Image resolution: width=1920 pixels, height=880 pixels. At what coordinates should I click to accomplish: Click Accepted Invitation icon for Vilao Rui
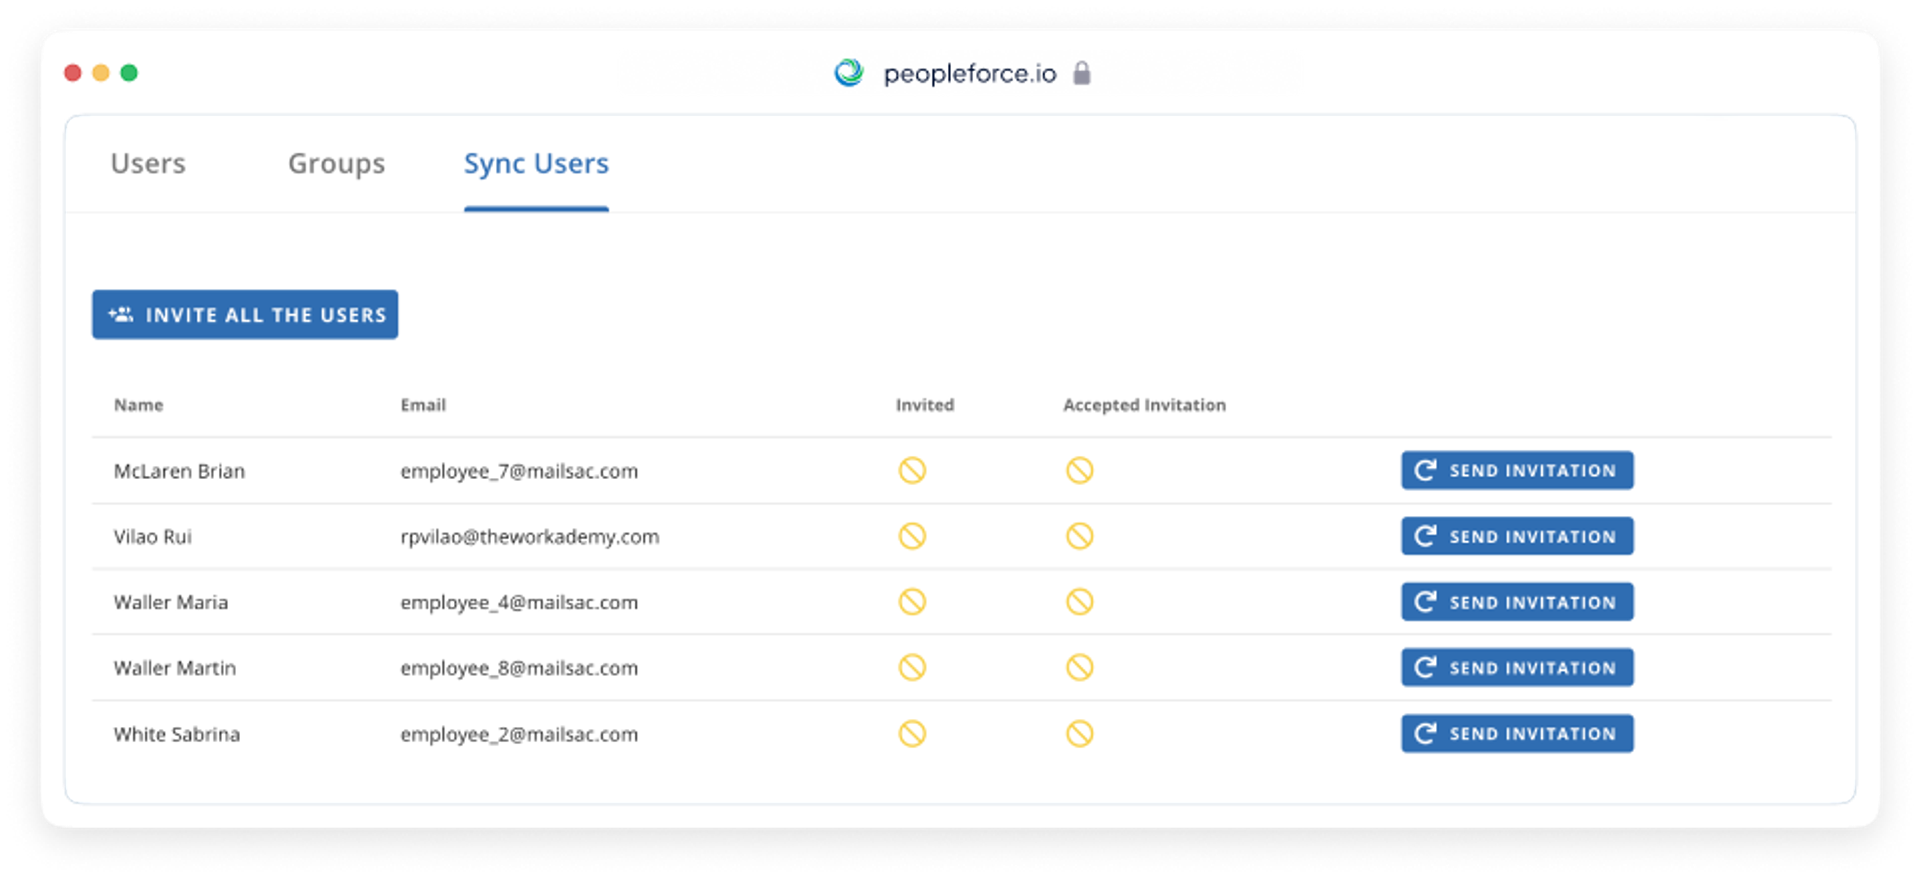click(x=1080, y=536)
